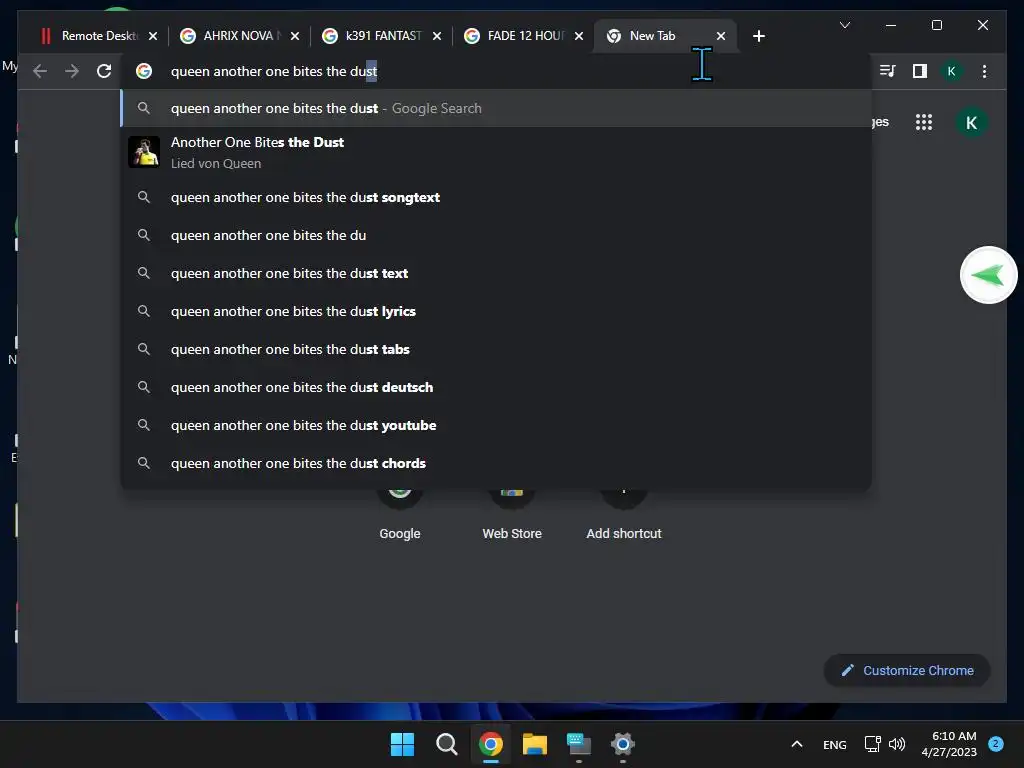
Task: Open the remote desktop app taskbar icon
Action: (x=579, y=744)
